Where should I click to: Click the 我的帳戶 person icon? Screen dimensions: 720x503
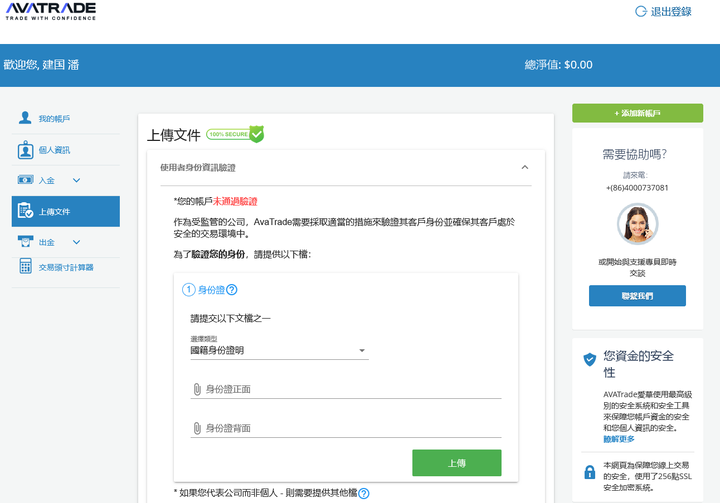(25, 118)
